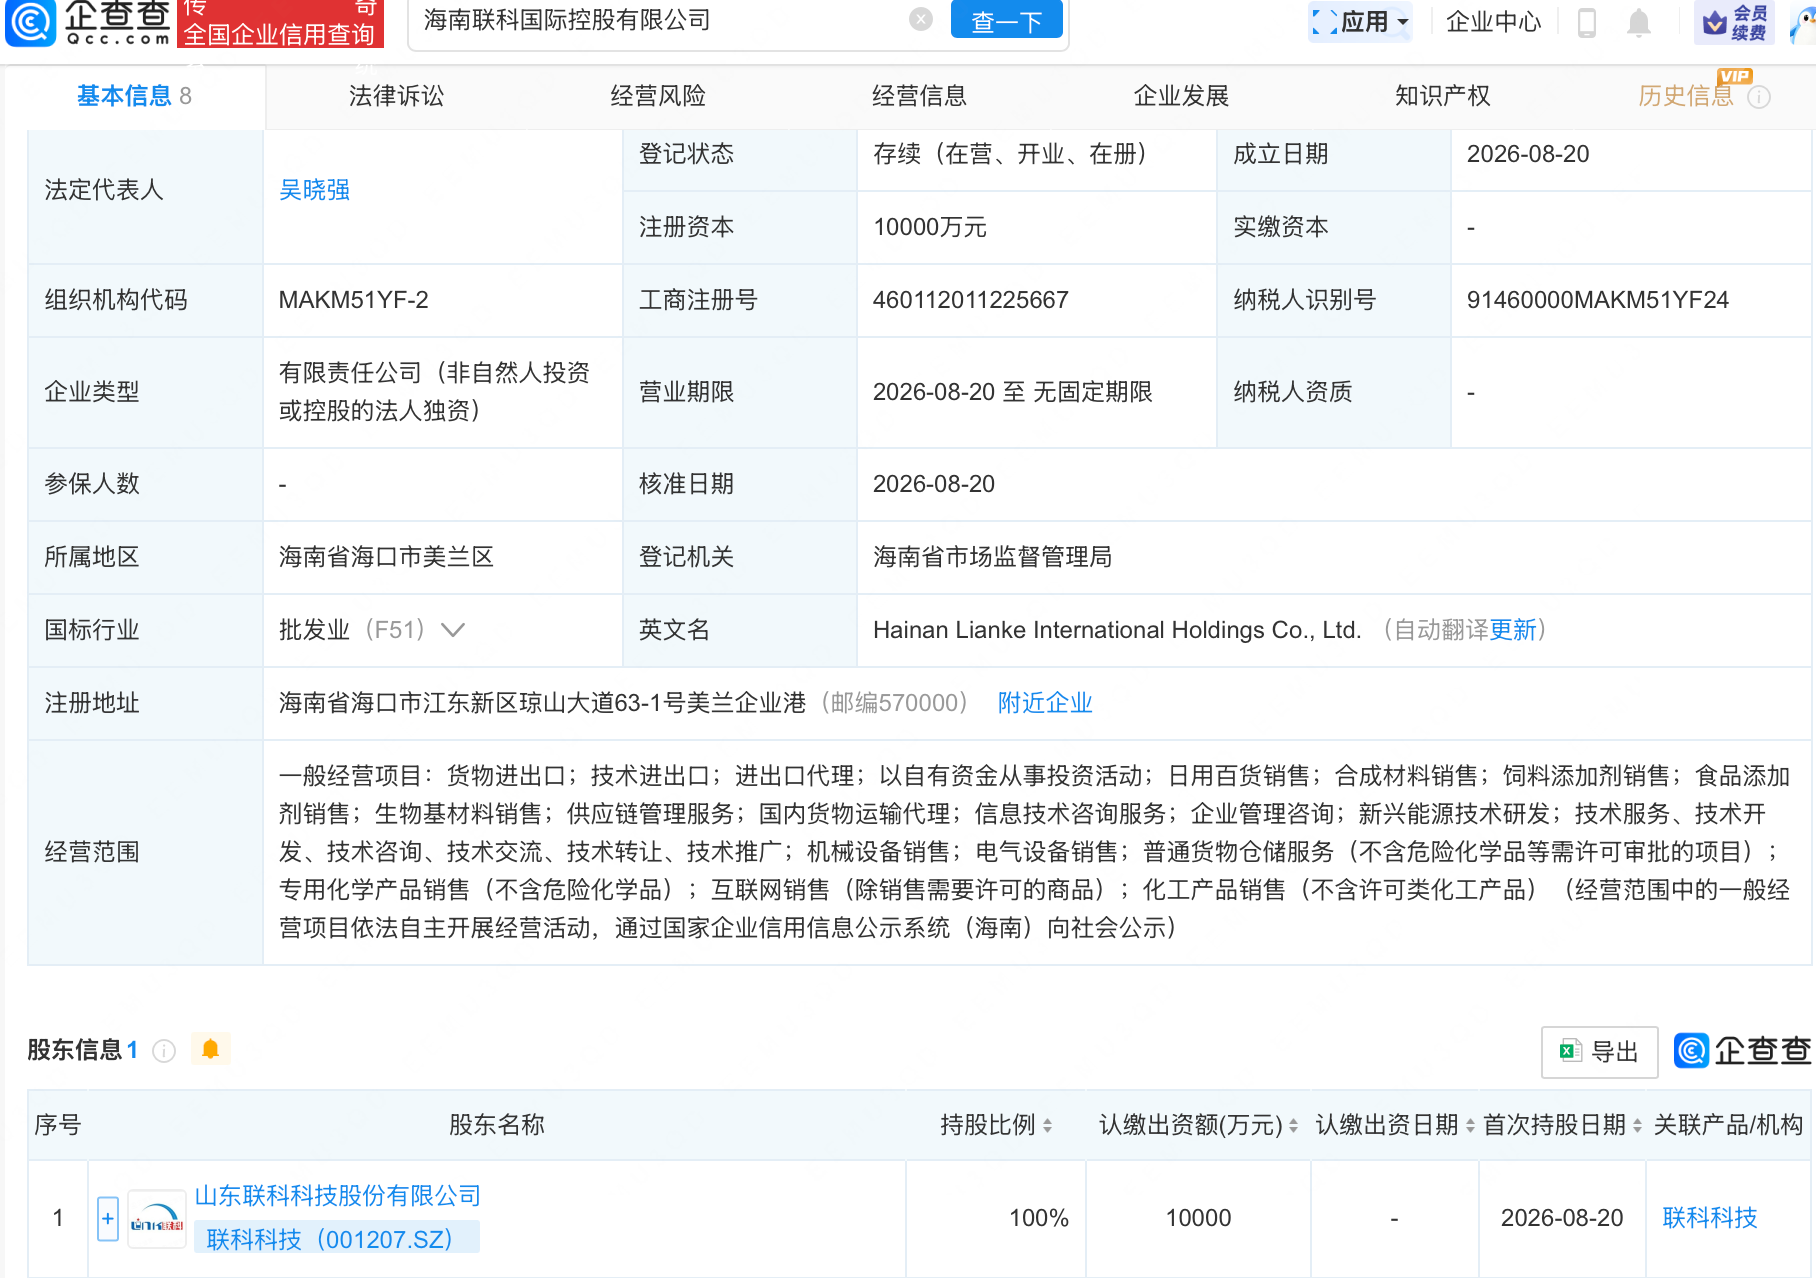Open legal representative 吴晓强's profile link
This screenshot has width=1816, height=1278.
314,190
